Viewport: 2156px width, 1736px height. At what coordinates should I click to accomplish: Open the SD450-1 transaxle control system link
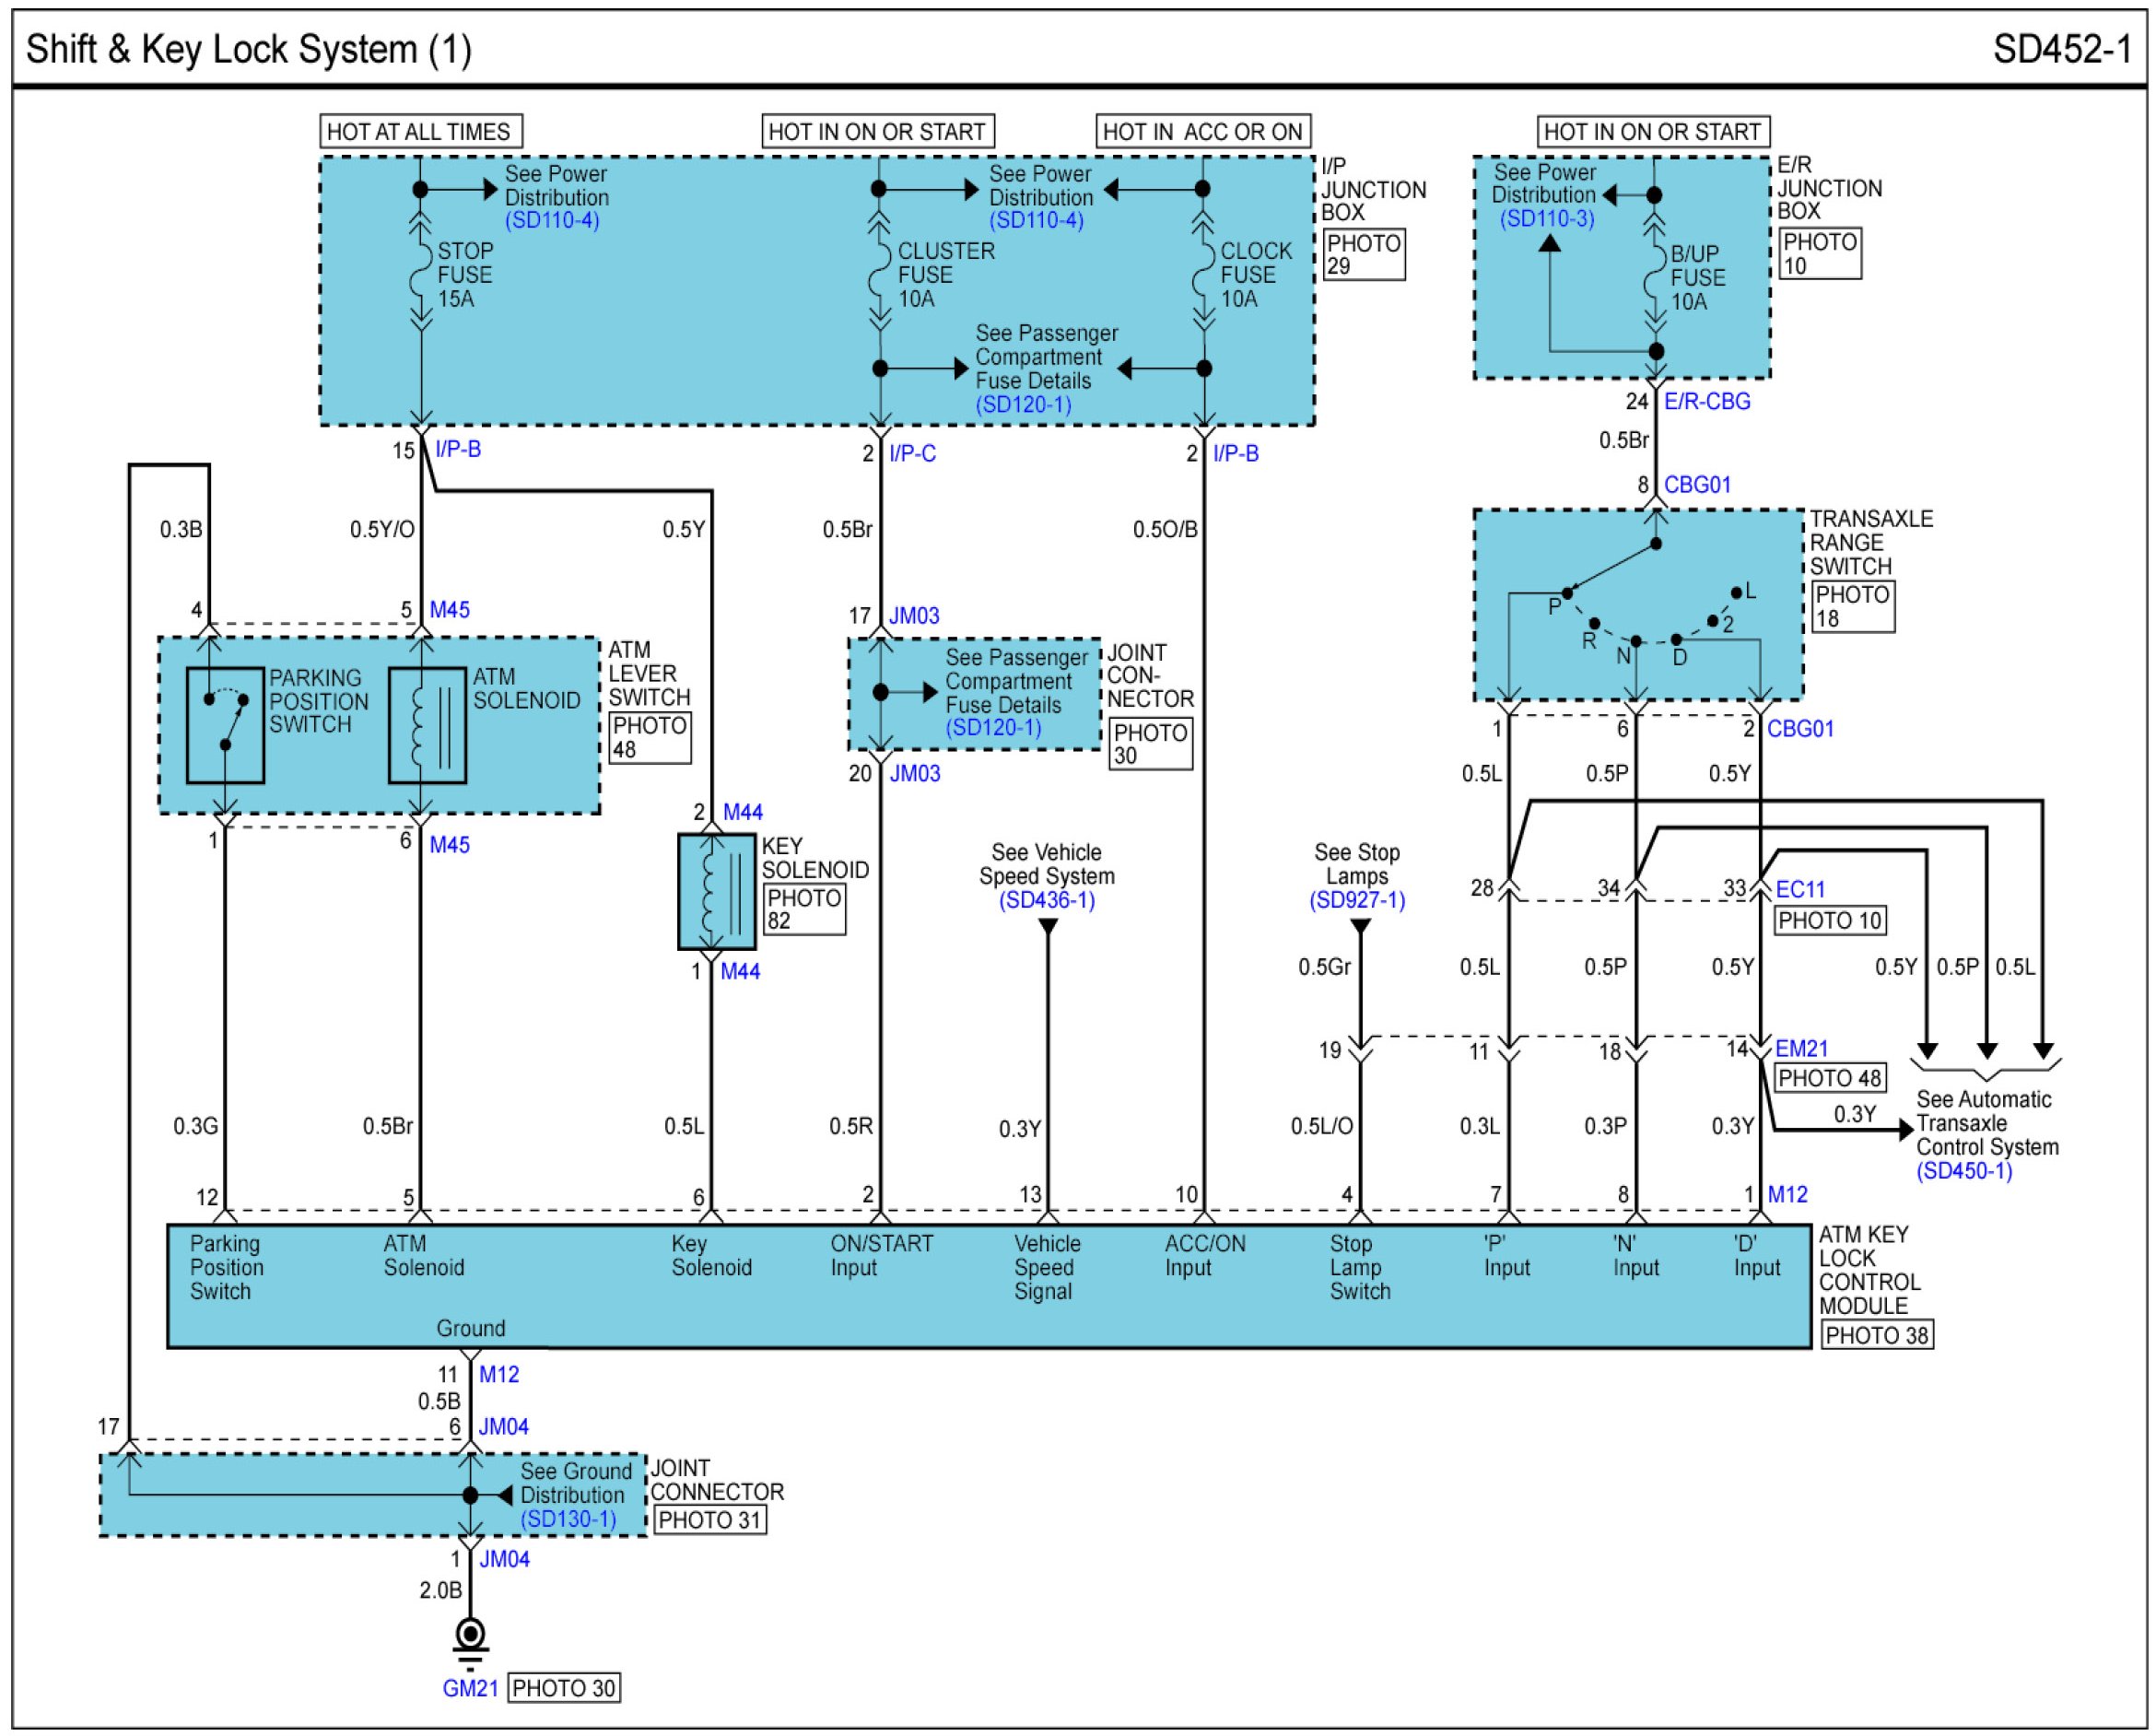[x=1963, y=1171]
